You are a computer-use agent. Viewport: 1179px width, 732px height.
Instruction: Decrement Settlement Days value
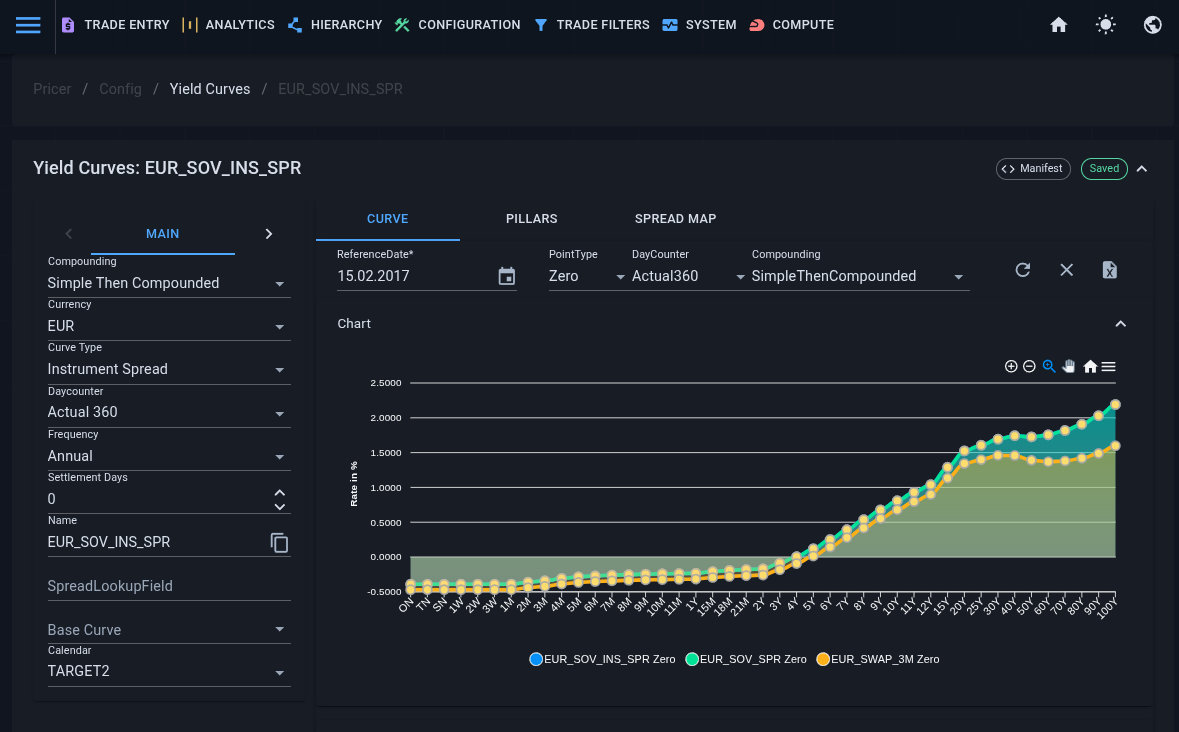[280, 507]
